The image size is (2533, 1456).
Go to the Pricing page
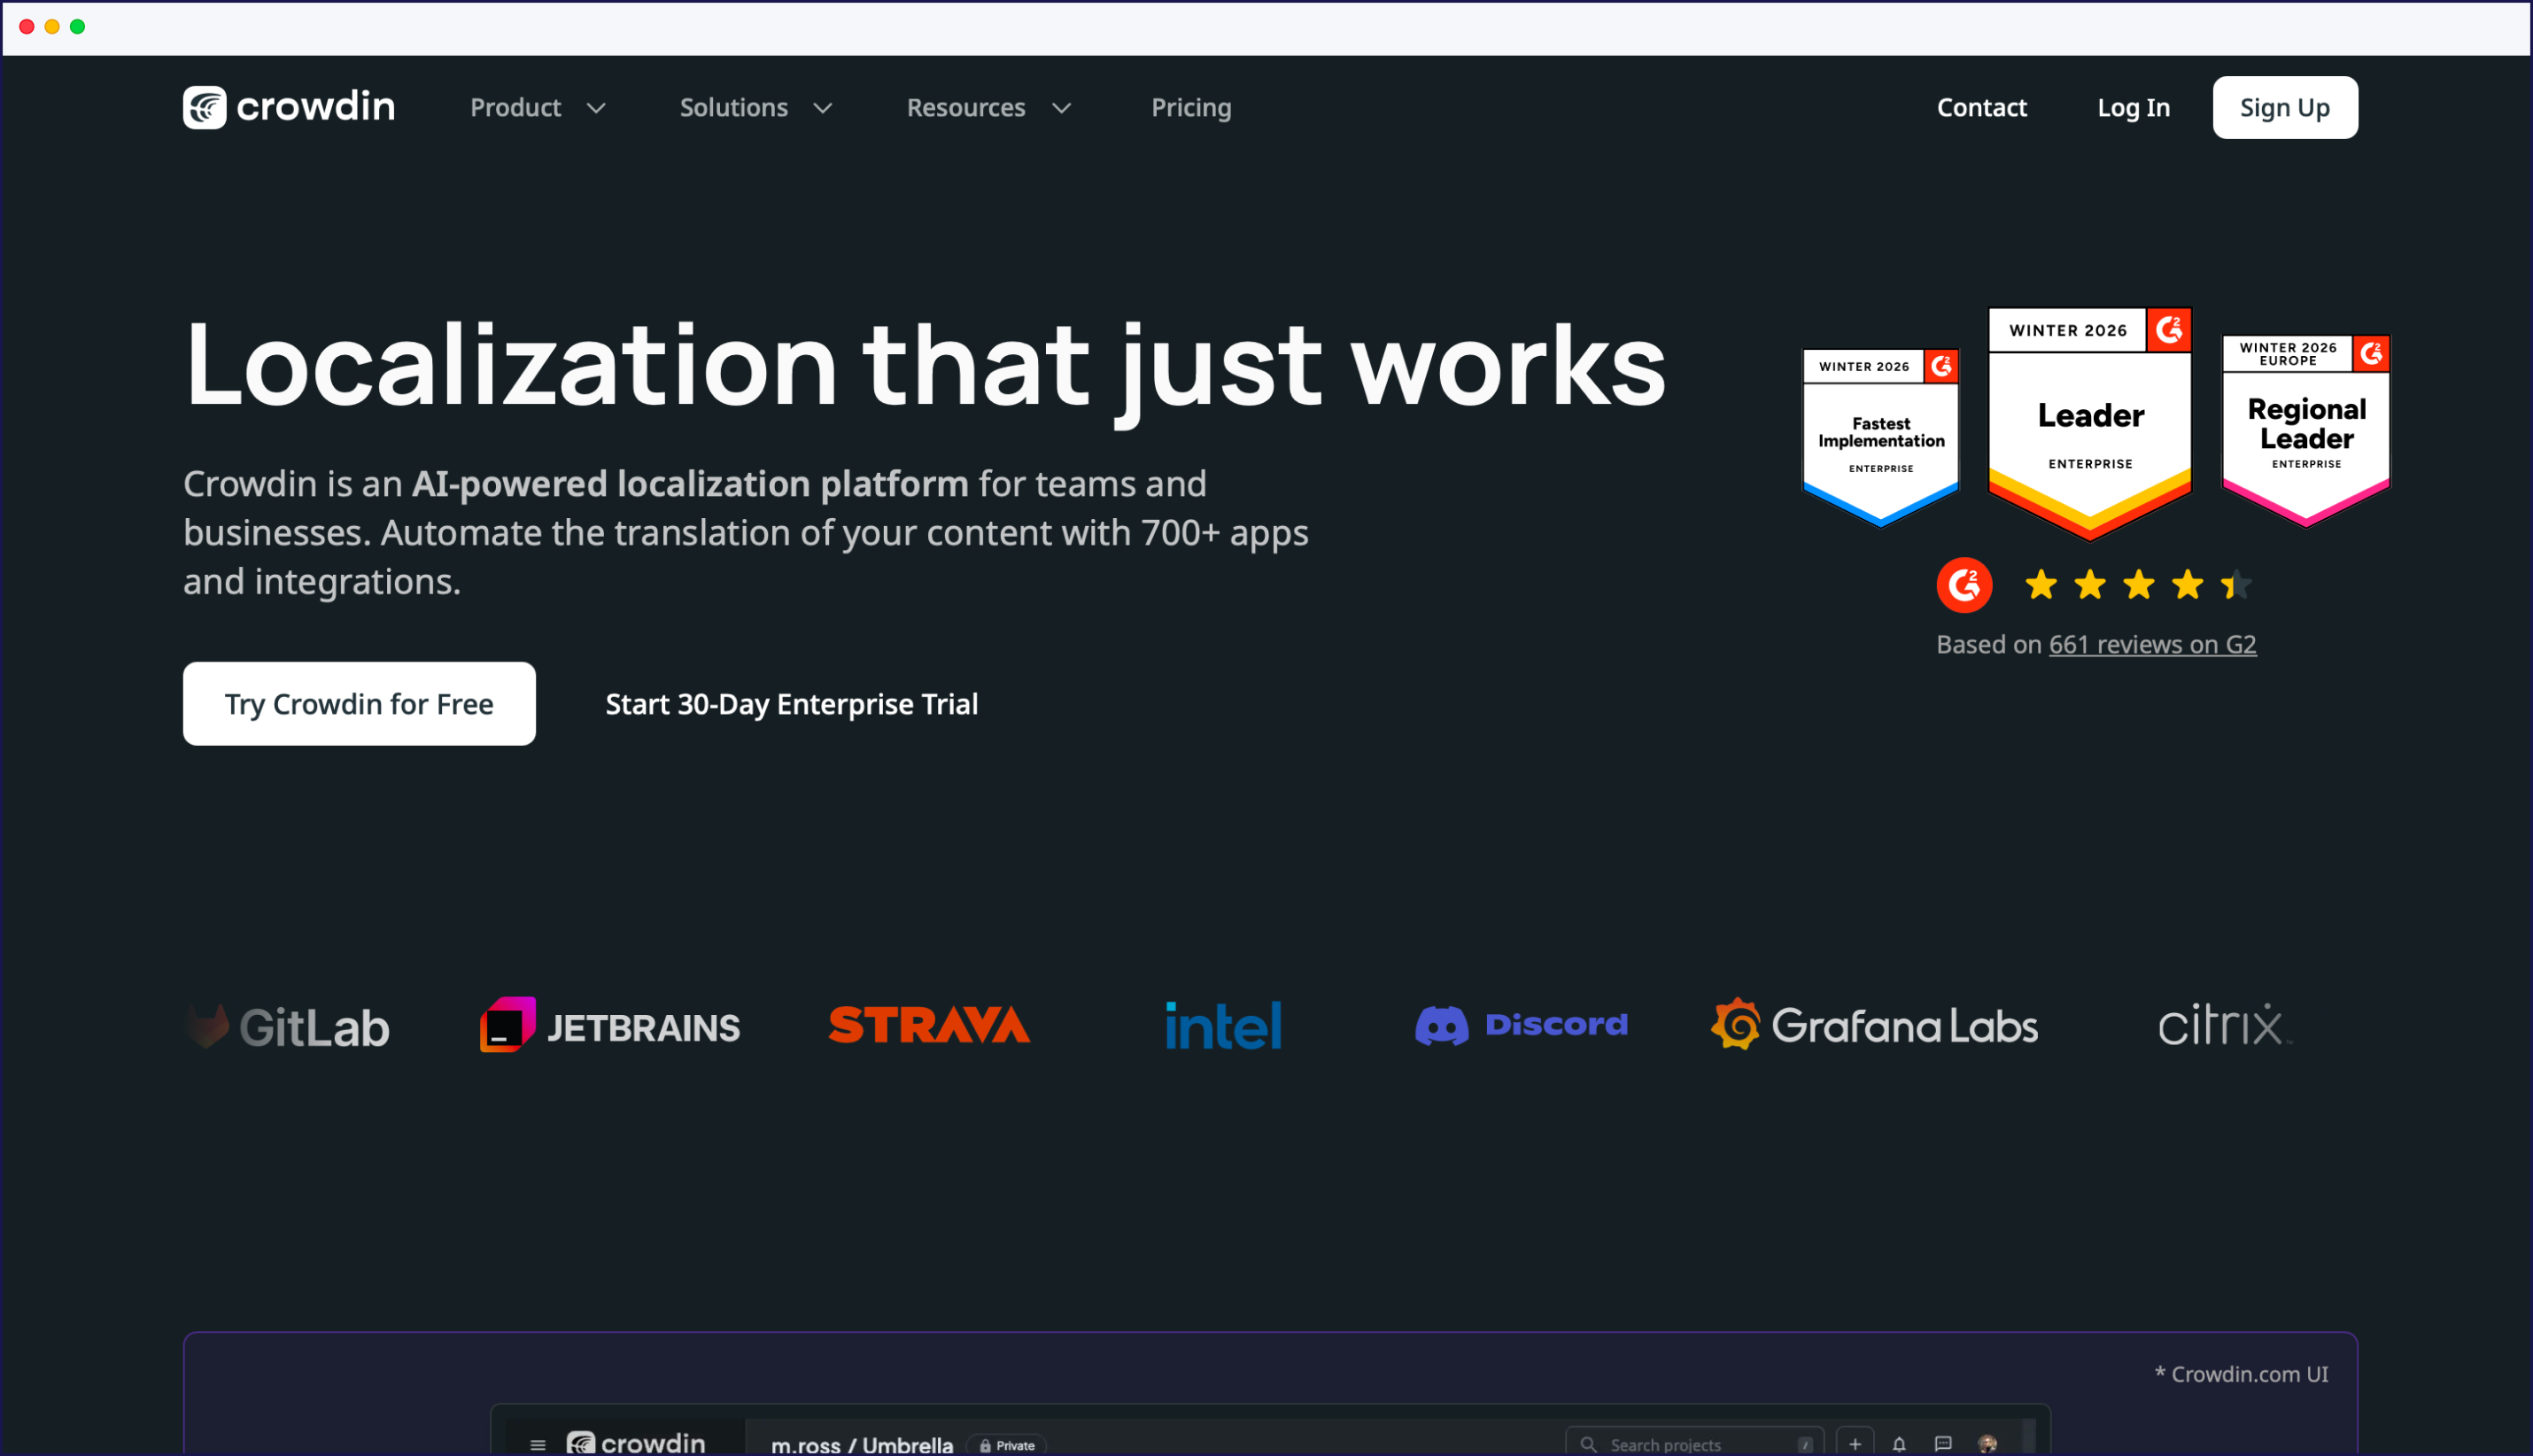tap(1190, 107)
